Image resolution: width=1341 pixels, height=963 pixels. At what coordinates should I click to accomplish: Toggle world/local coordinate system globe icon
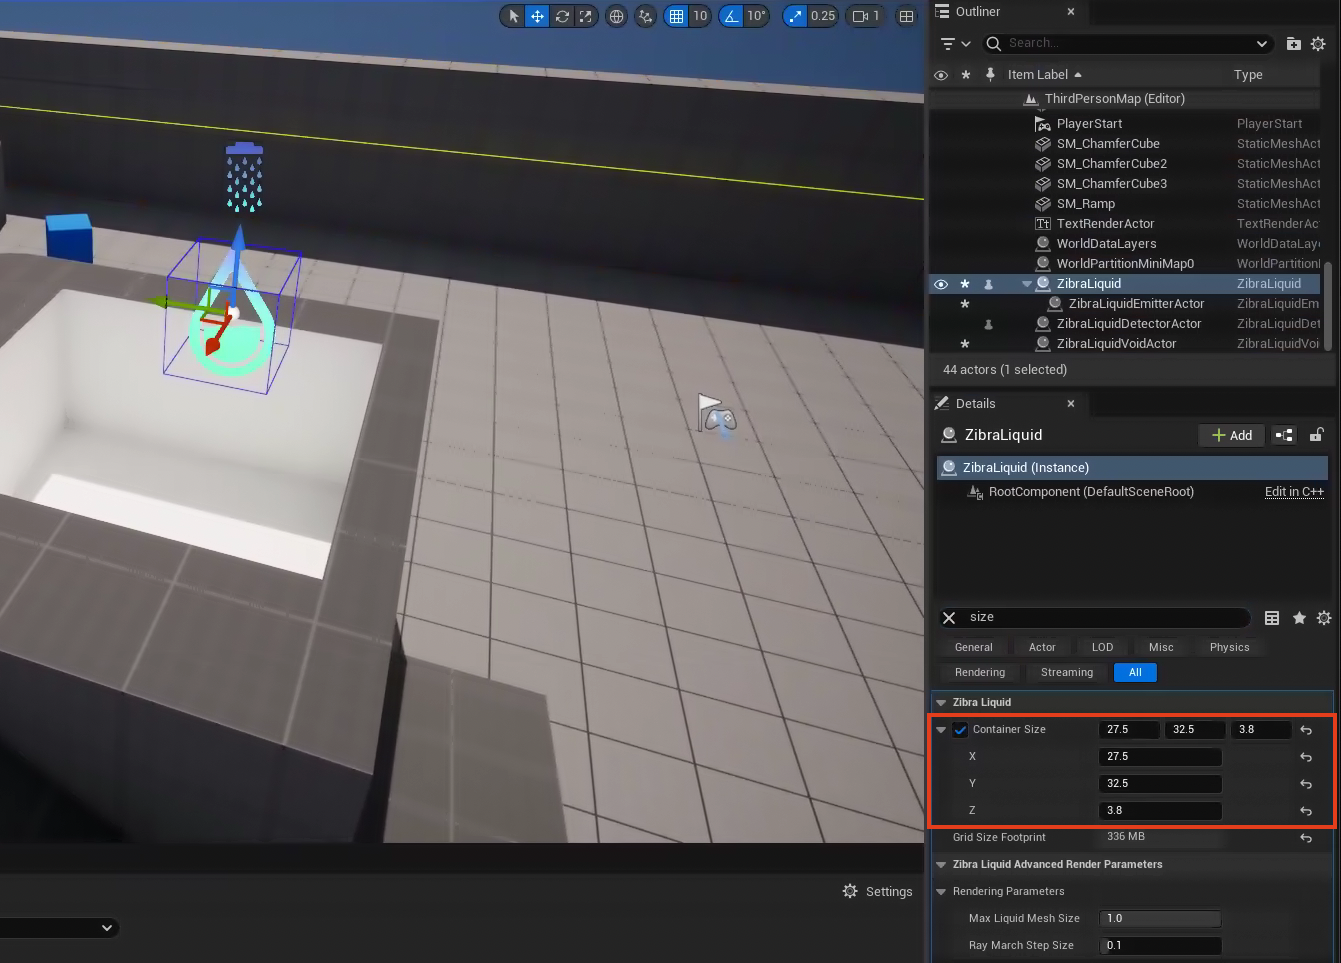[617, 16]
